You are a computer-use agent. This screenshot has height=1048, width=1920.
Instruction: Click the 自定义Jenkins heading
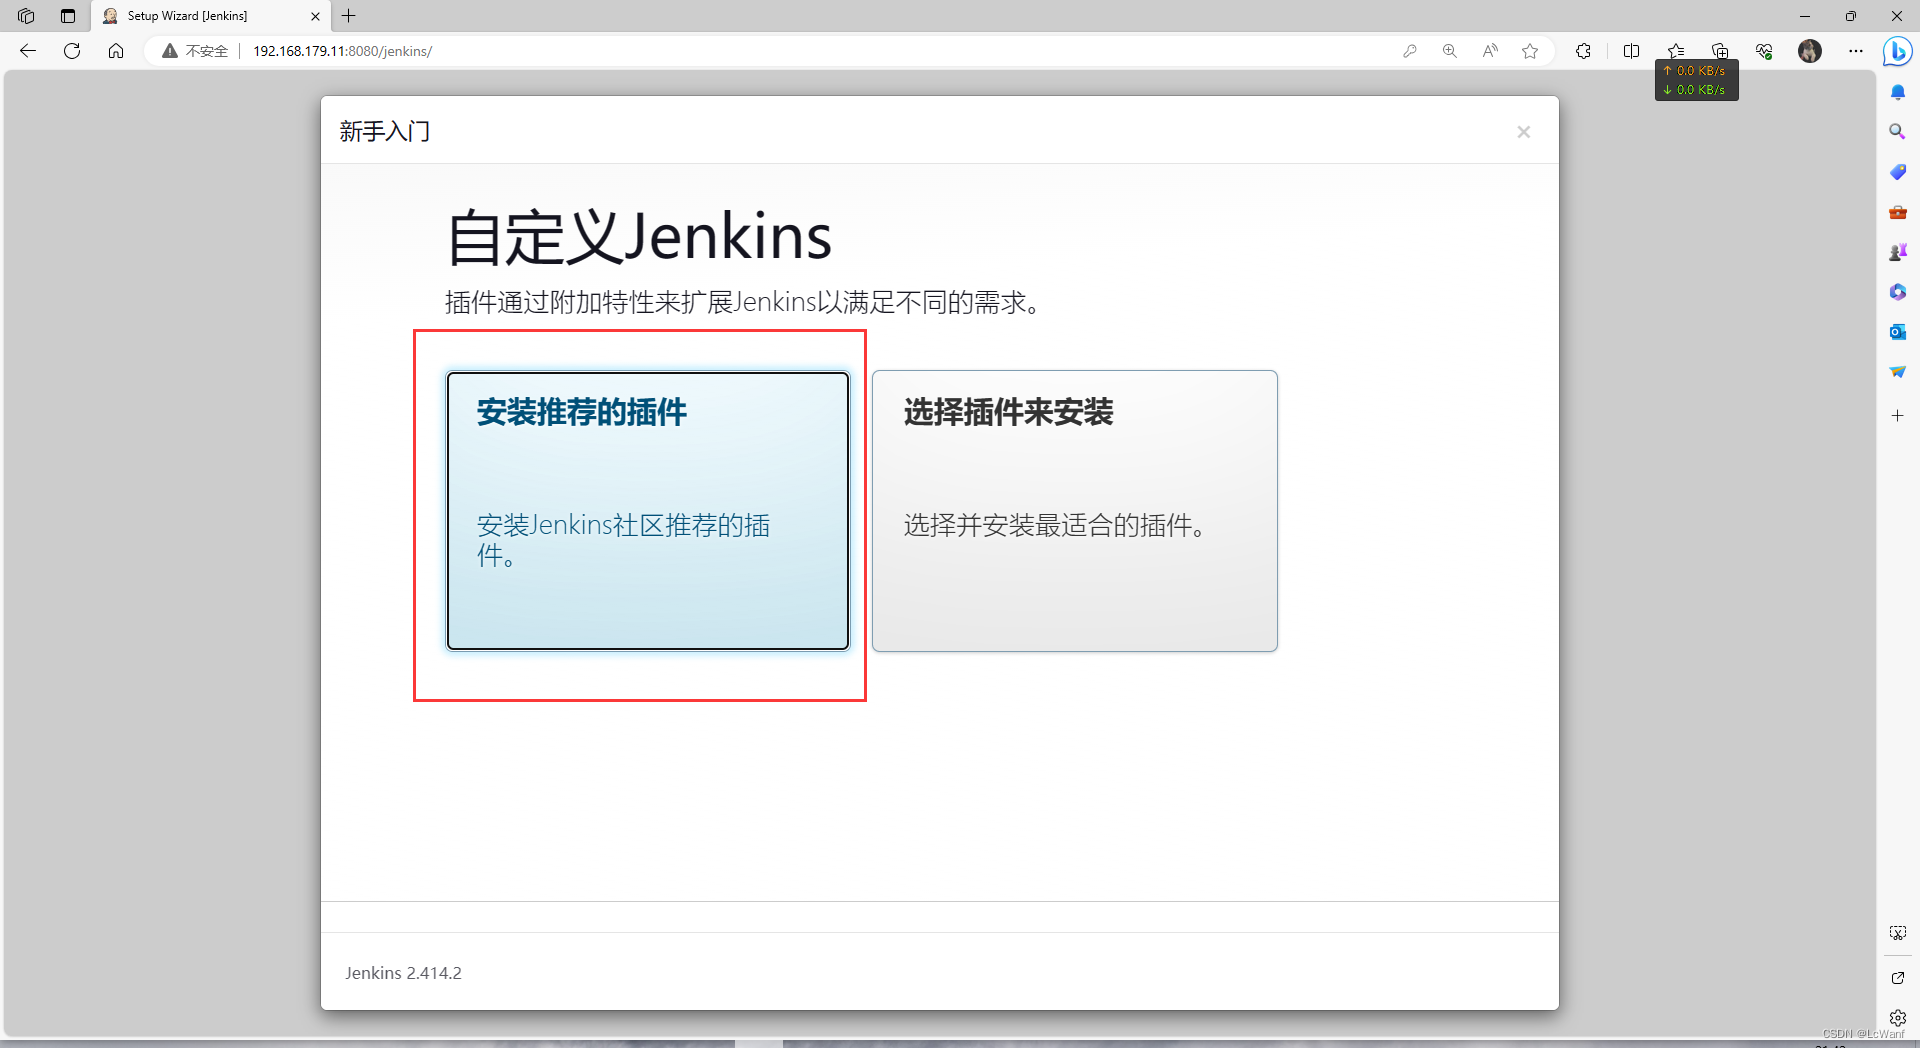(638, 238)
